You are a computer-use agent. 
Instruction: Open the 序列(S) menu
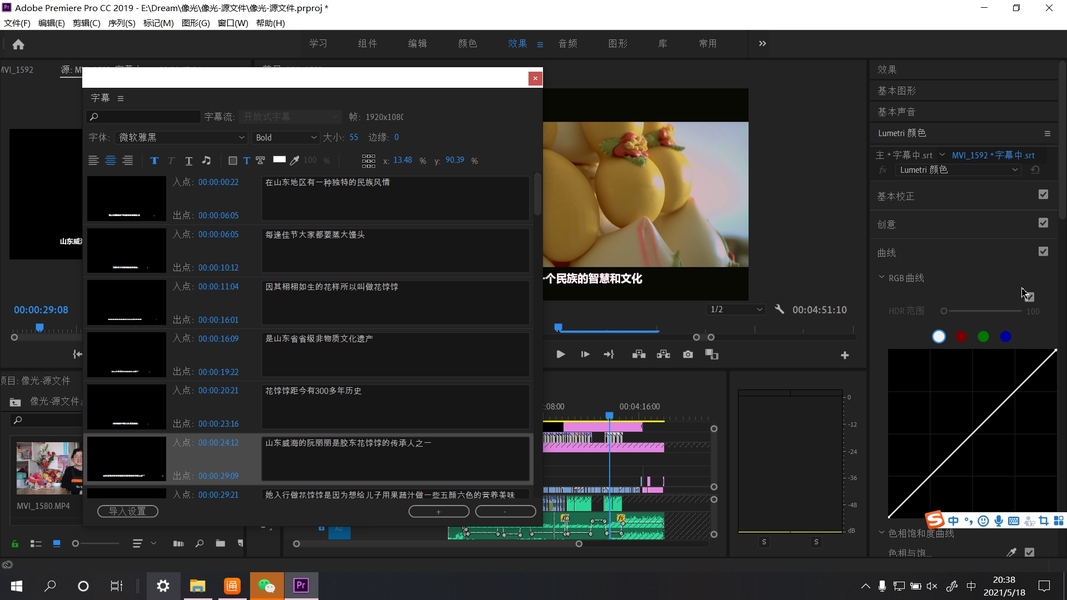[121, 23]
